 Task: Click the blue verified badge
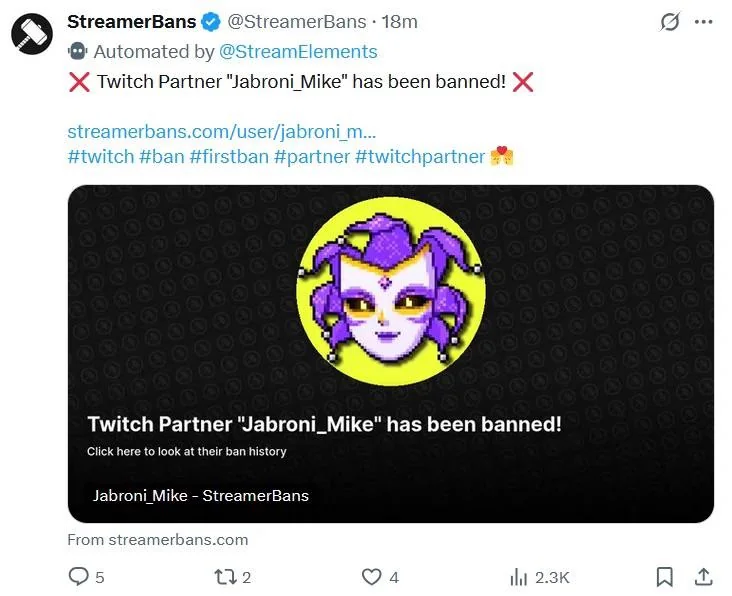[x=213, y=21]
